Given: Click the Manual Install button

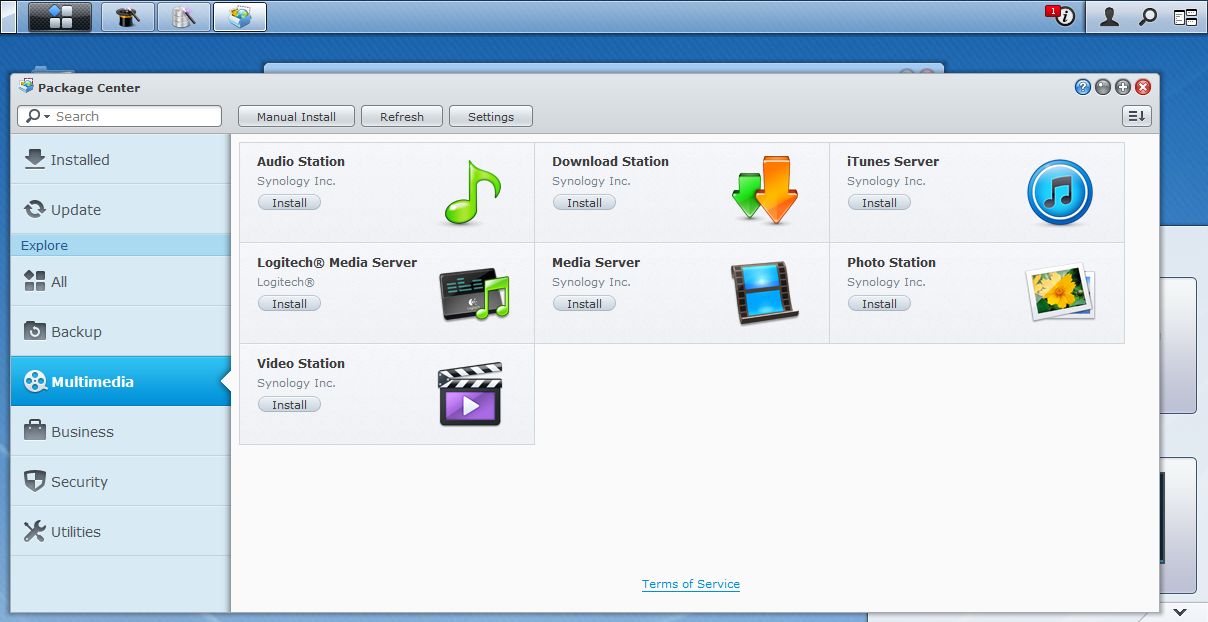Looking at the screenshot, I should (296, 117).
